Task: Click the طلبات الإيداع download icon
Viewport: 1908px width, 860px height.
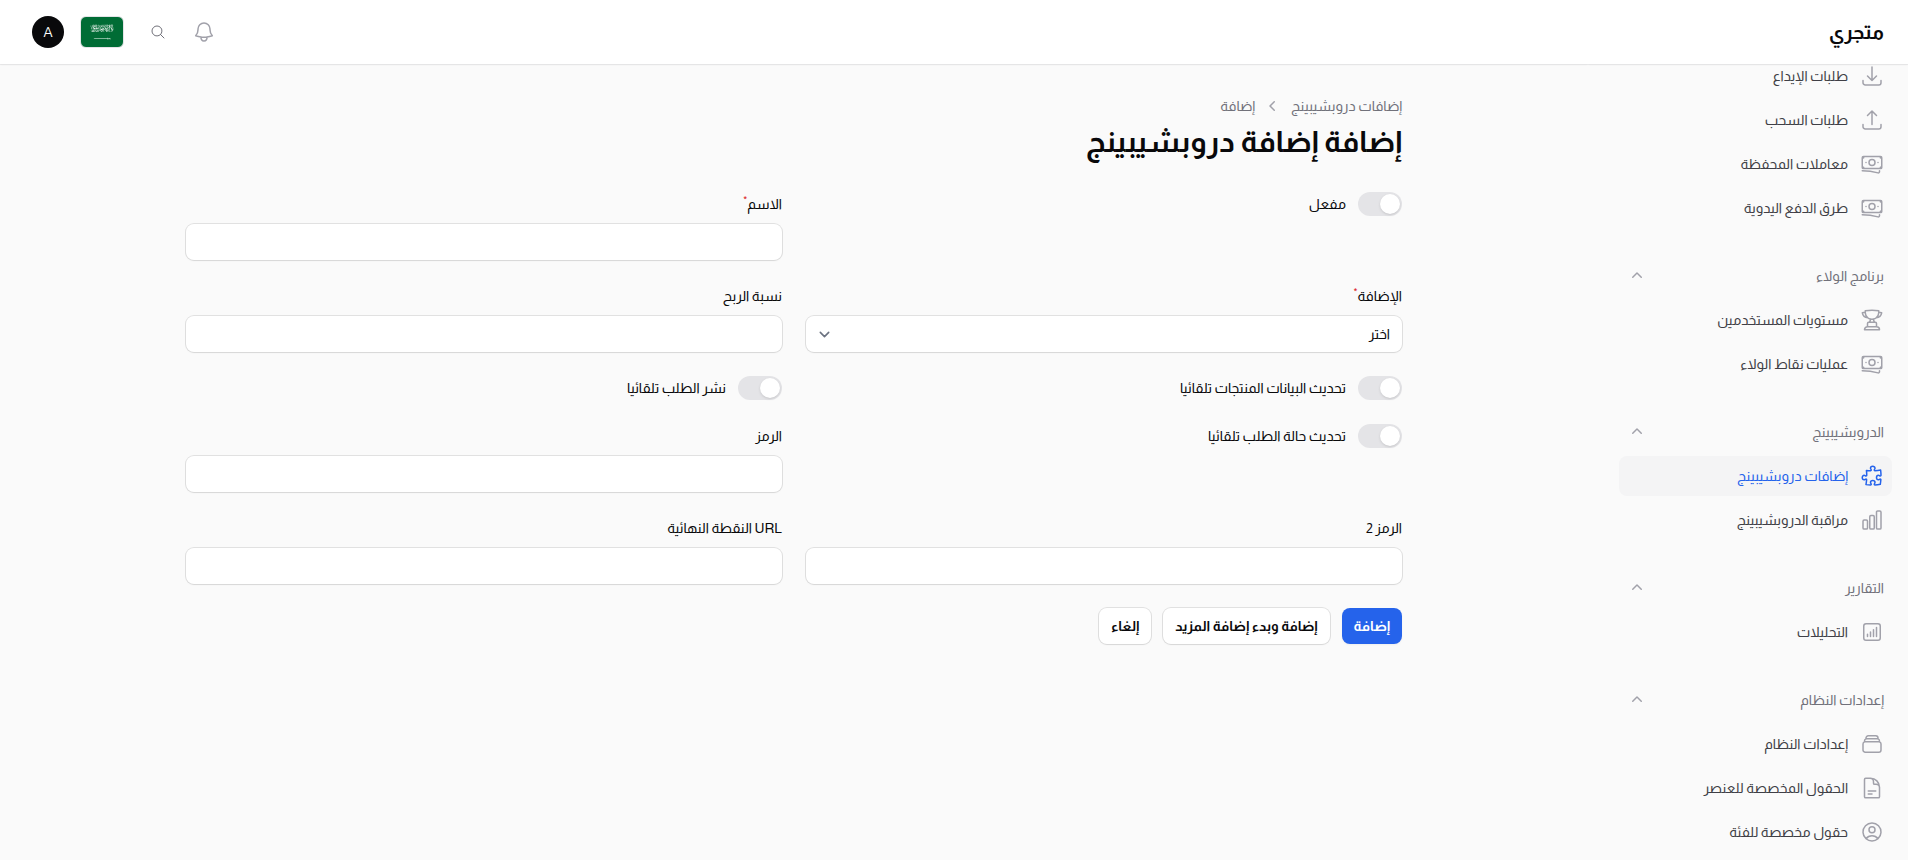Action: click(x=1872, y=76)
